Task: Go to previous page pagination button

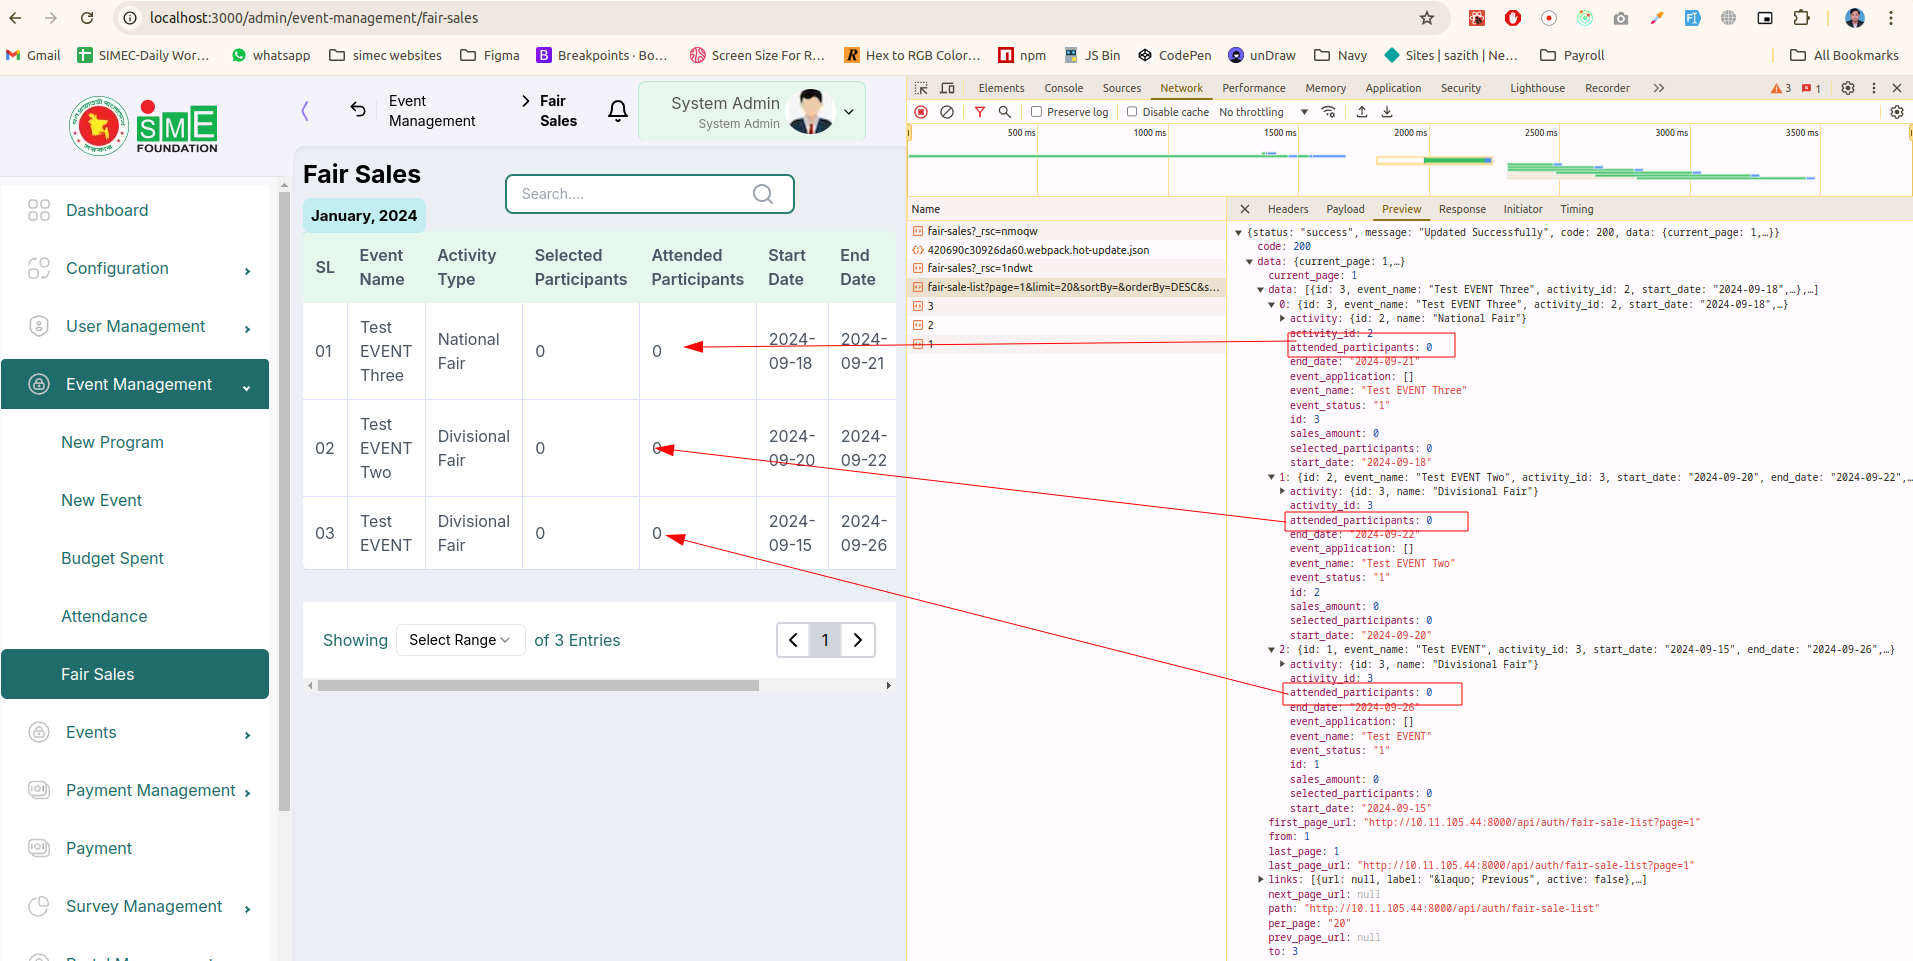Action: 793,640
